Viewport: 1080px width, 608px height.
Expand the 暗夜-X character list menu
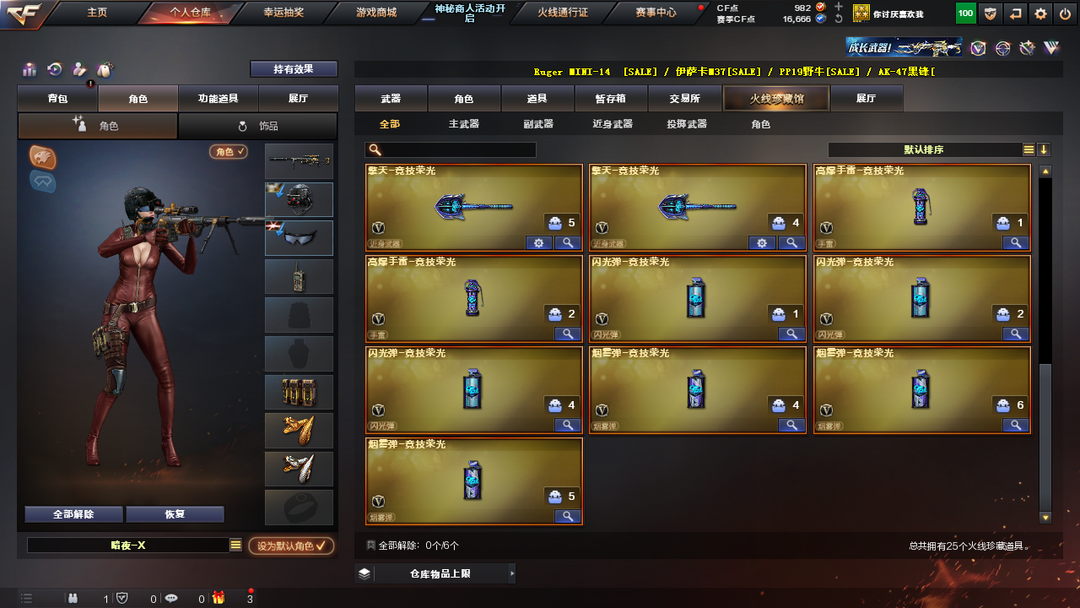click(236, 545)
